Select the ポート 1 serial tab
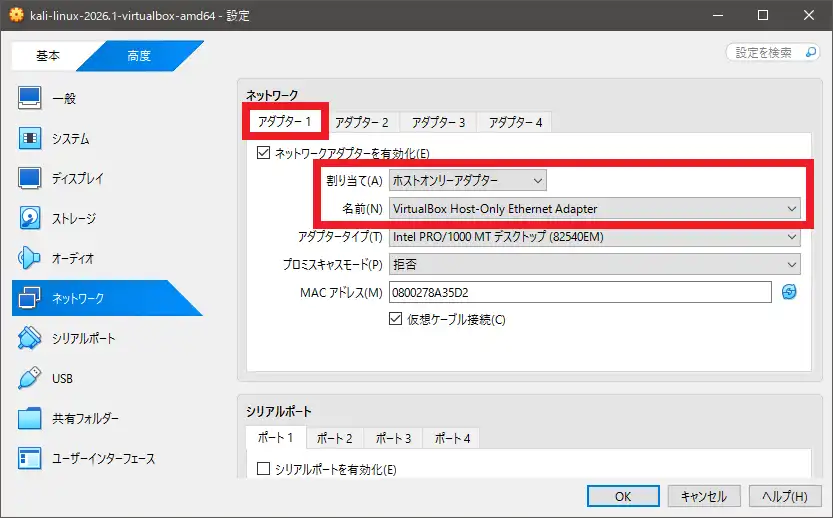Viewport: 833px width, 518px height. [x=276, y=437]
